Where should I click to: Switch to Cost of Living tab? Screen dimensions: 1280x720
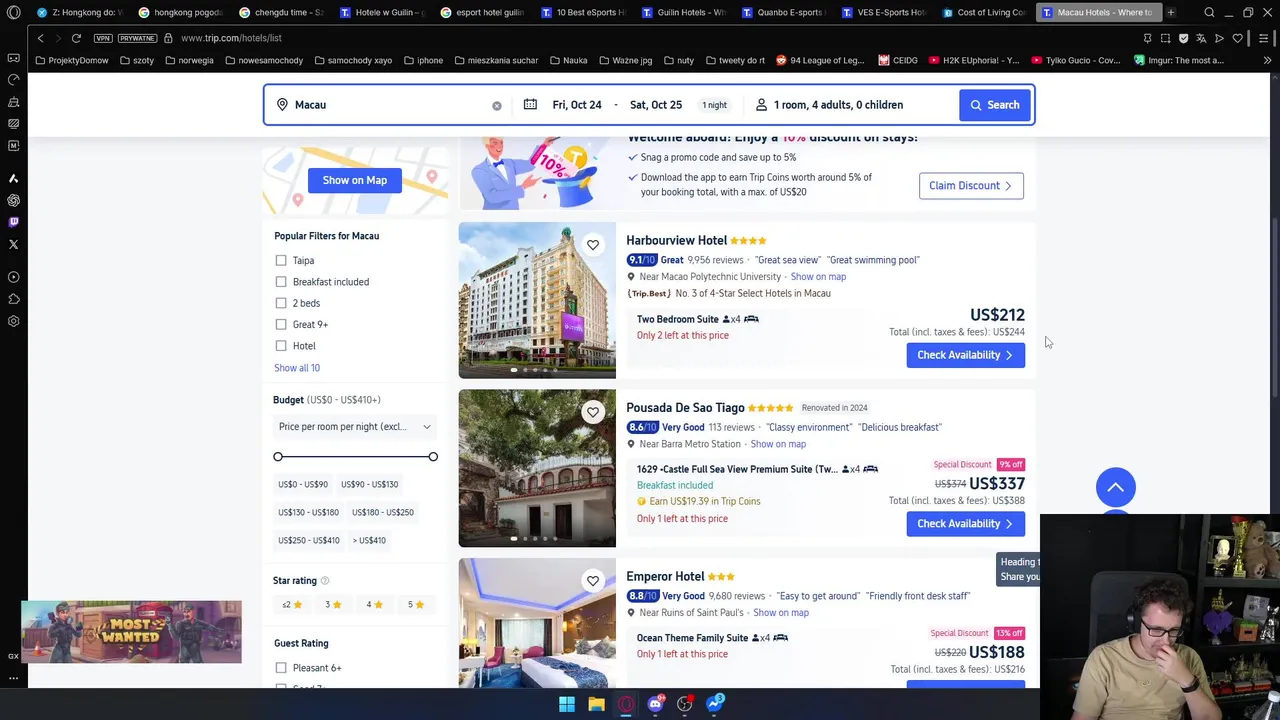(x=983, y=12)
